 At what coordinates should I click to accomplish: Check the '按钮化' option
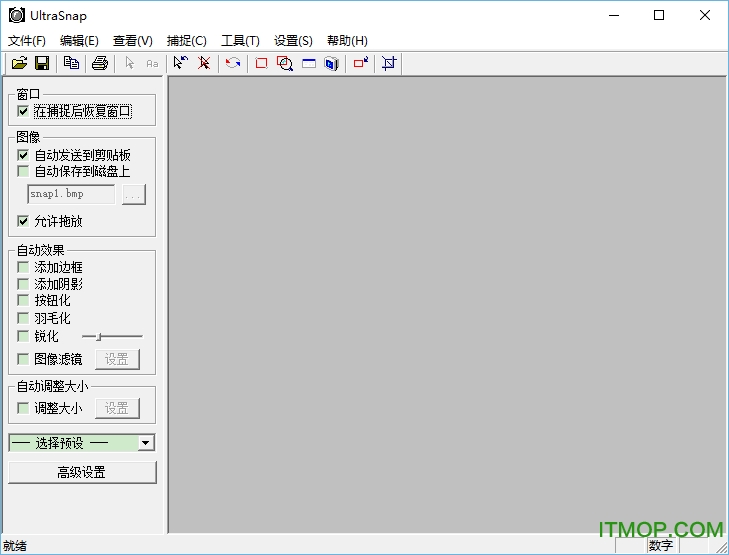tap(23, 300)
